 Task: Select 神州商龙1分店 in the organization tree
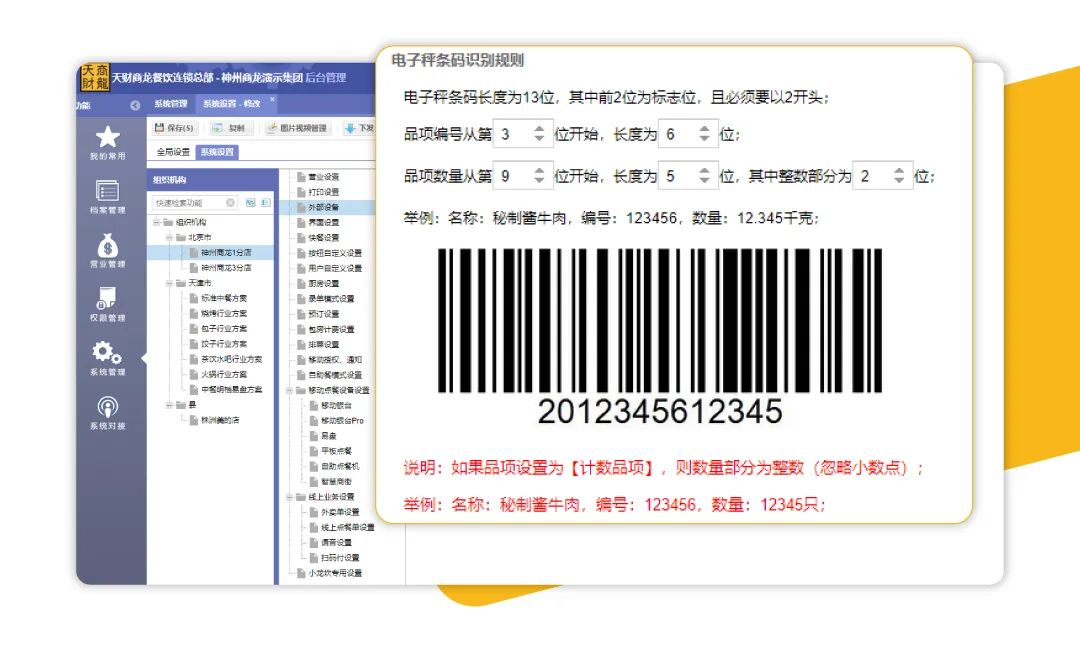coord(227,253)
